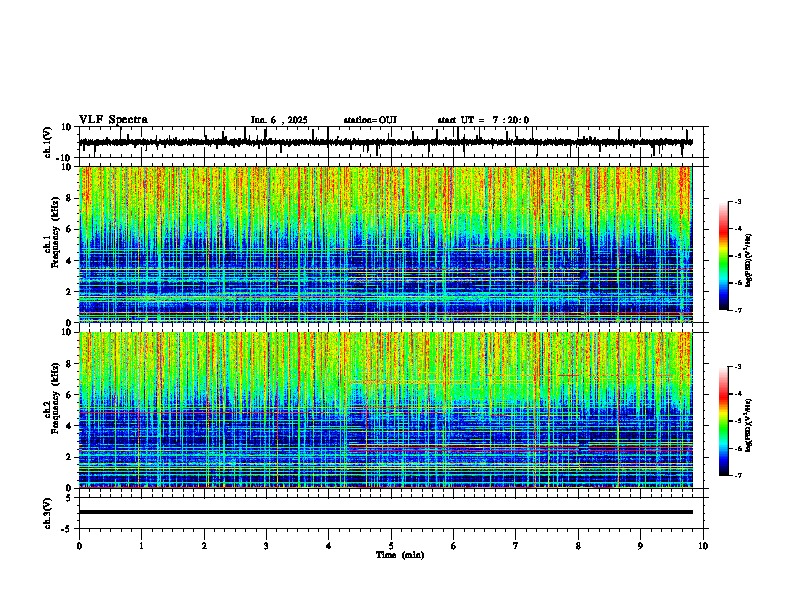The width and height of the screenshot is (792, 612).
Task: Click the "start UT = 7:20:0" label
Action: [483, 120]
